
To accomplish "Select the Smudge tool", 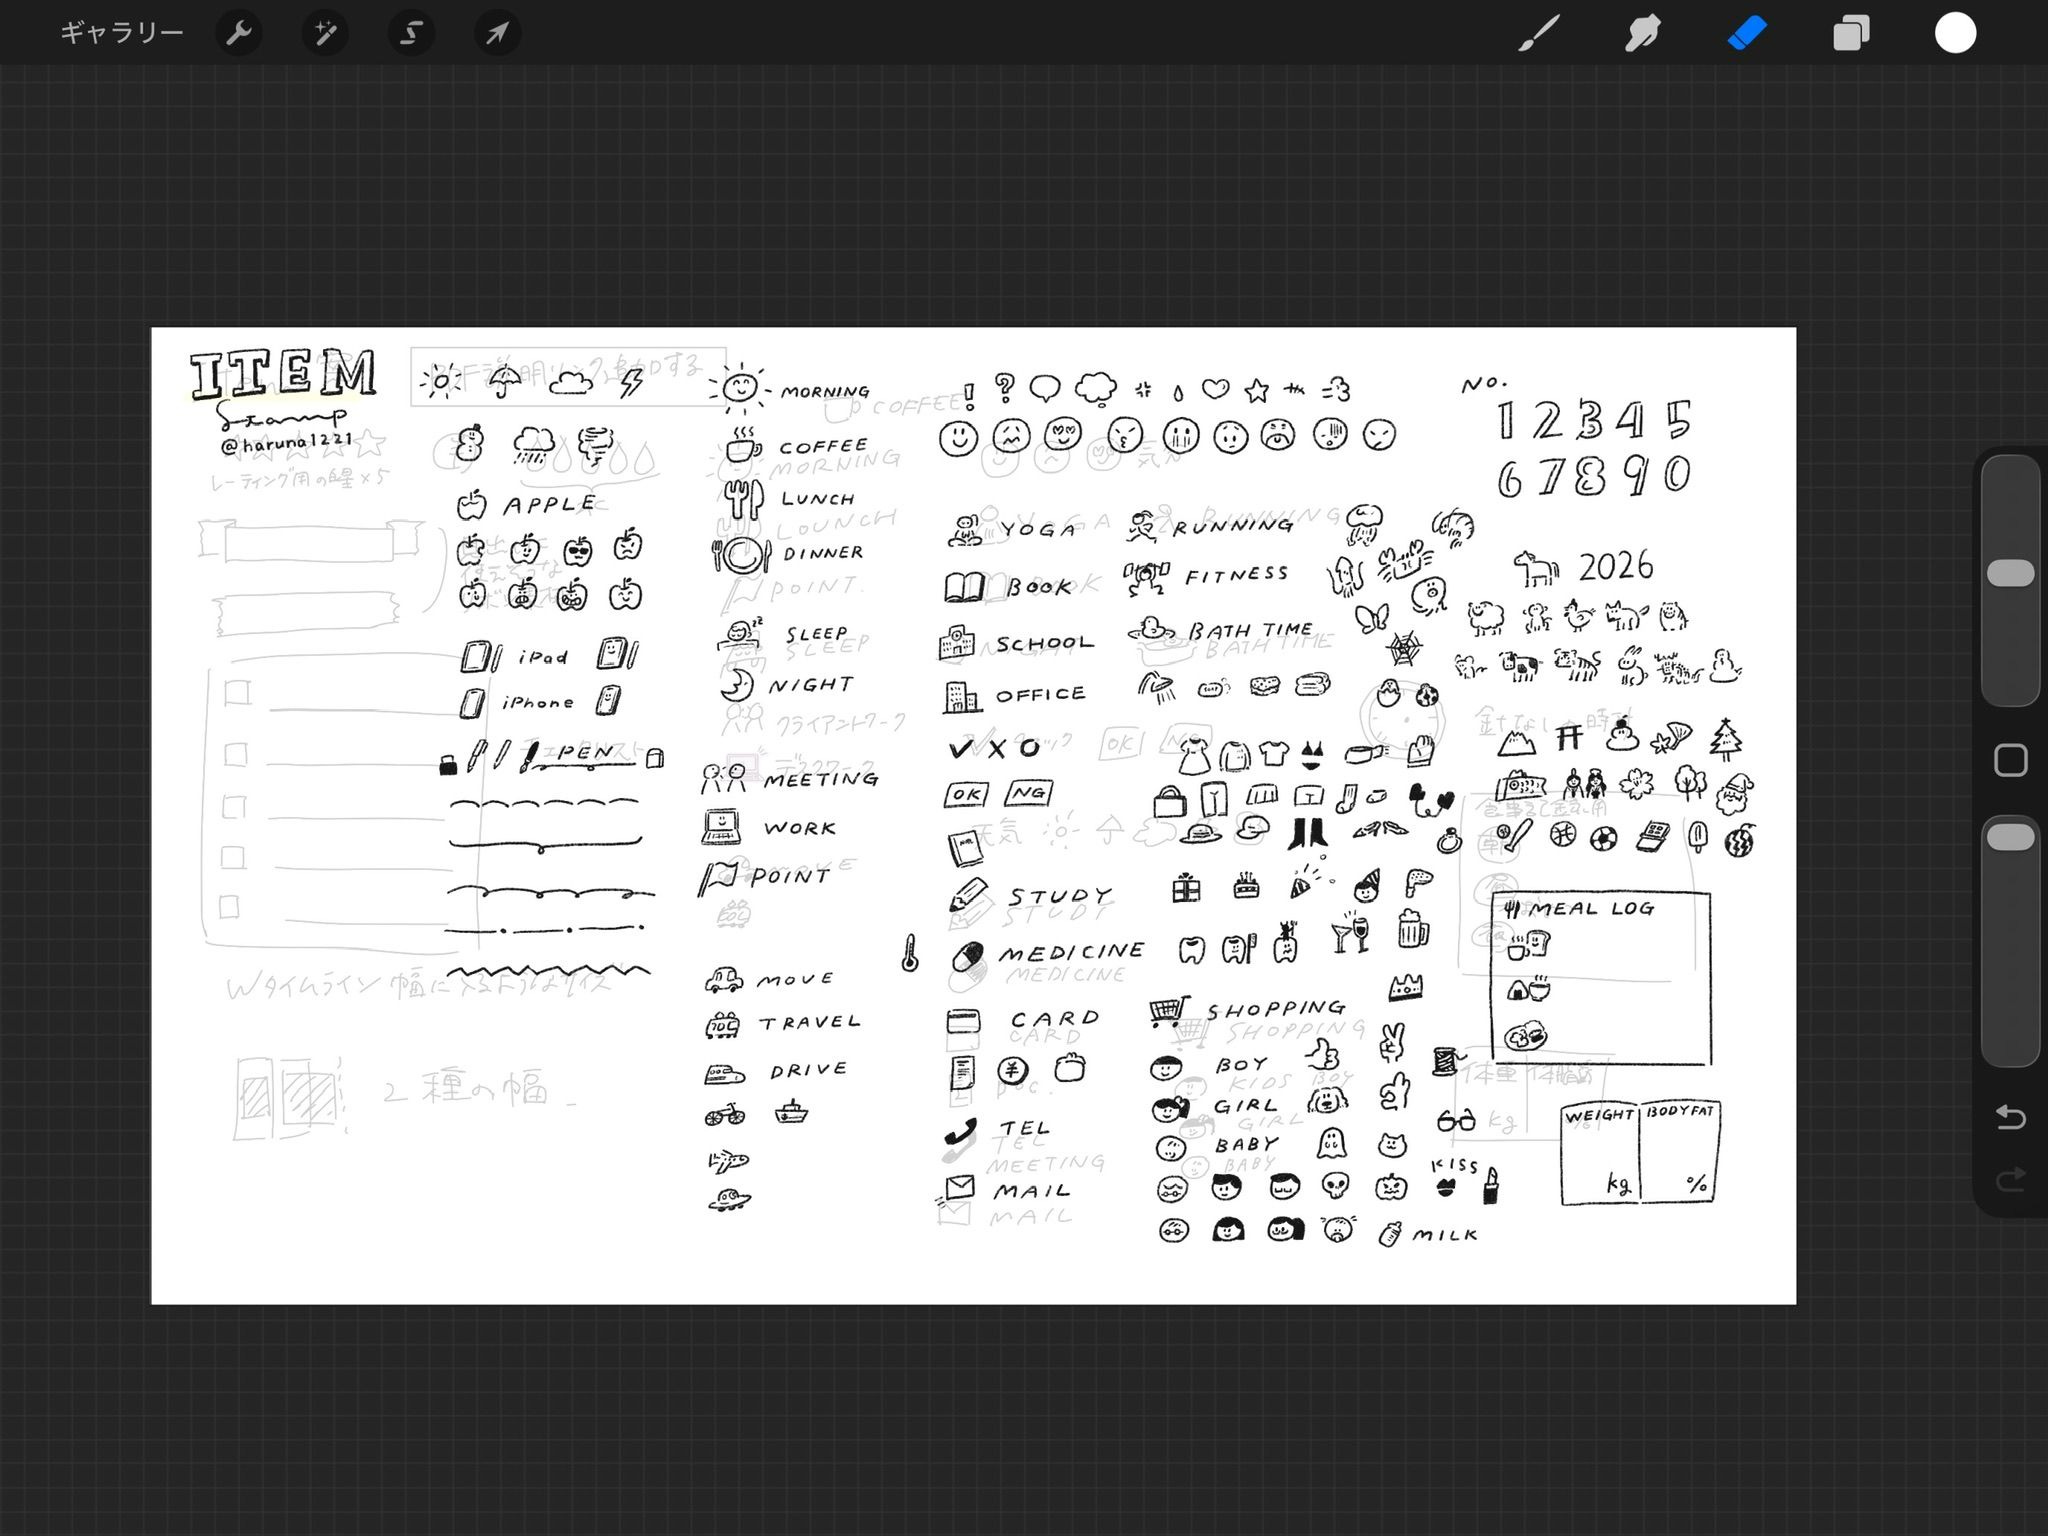I will pos(1642,33).
